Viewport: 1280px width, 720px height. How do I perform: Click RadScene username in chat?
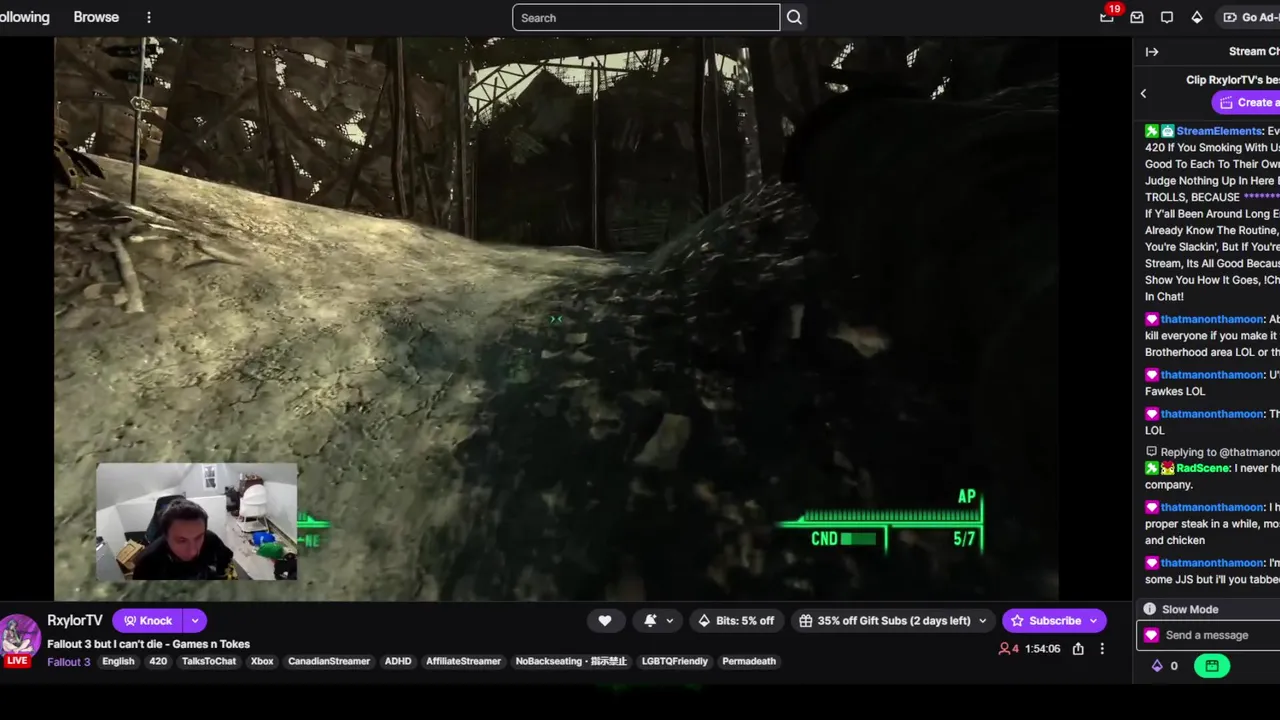click(x=1203, y=468)
